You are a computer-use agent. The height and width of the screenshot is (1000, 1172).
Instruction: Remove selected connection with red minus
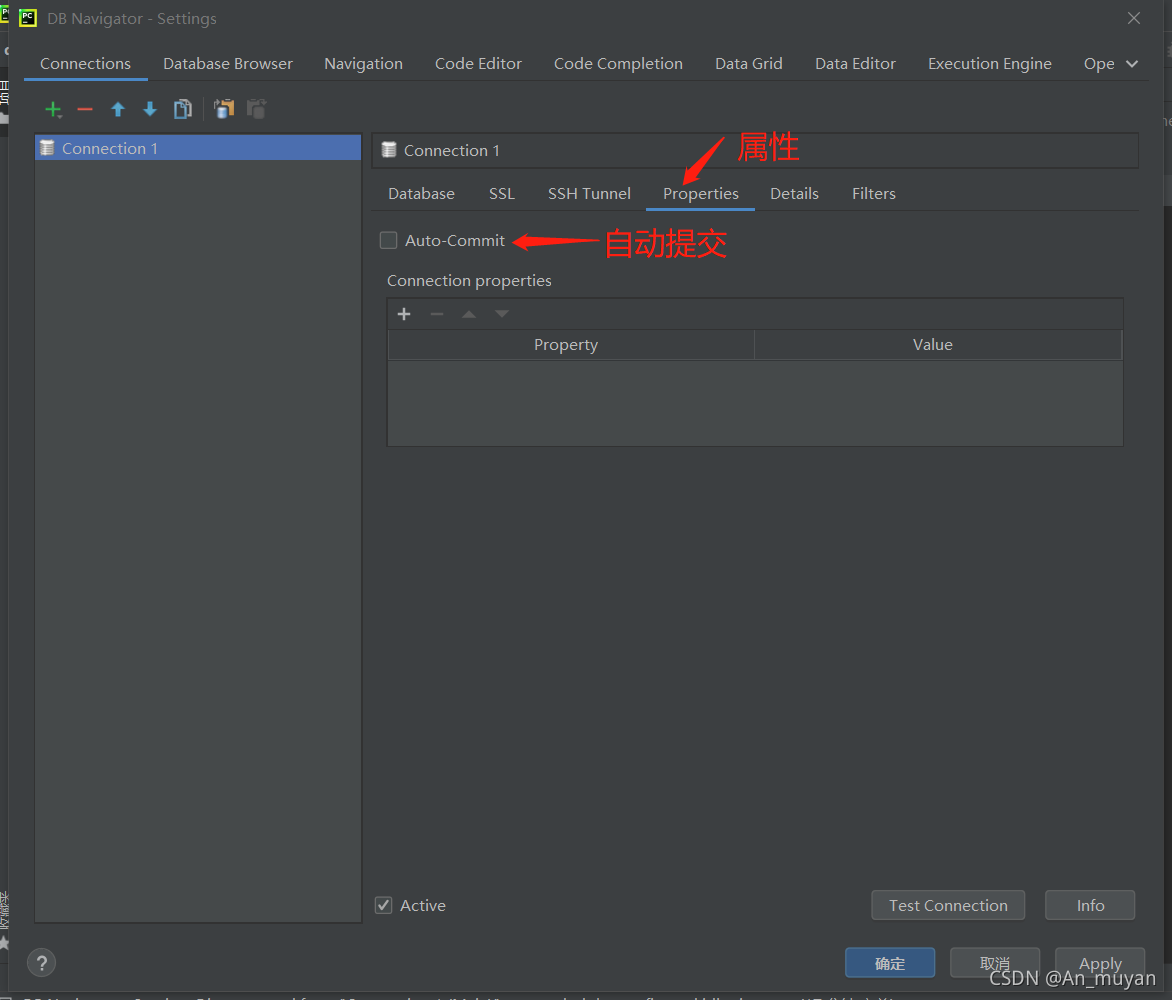[x=85, y=110]
